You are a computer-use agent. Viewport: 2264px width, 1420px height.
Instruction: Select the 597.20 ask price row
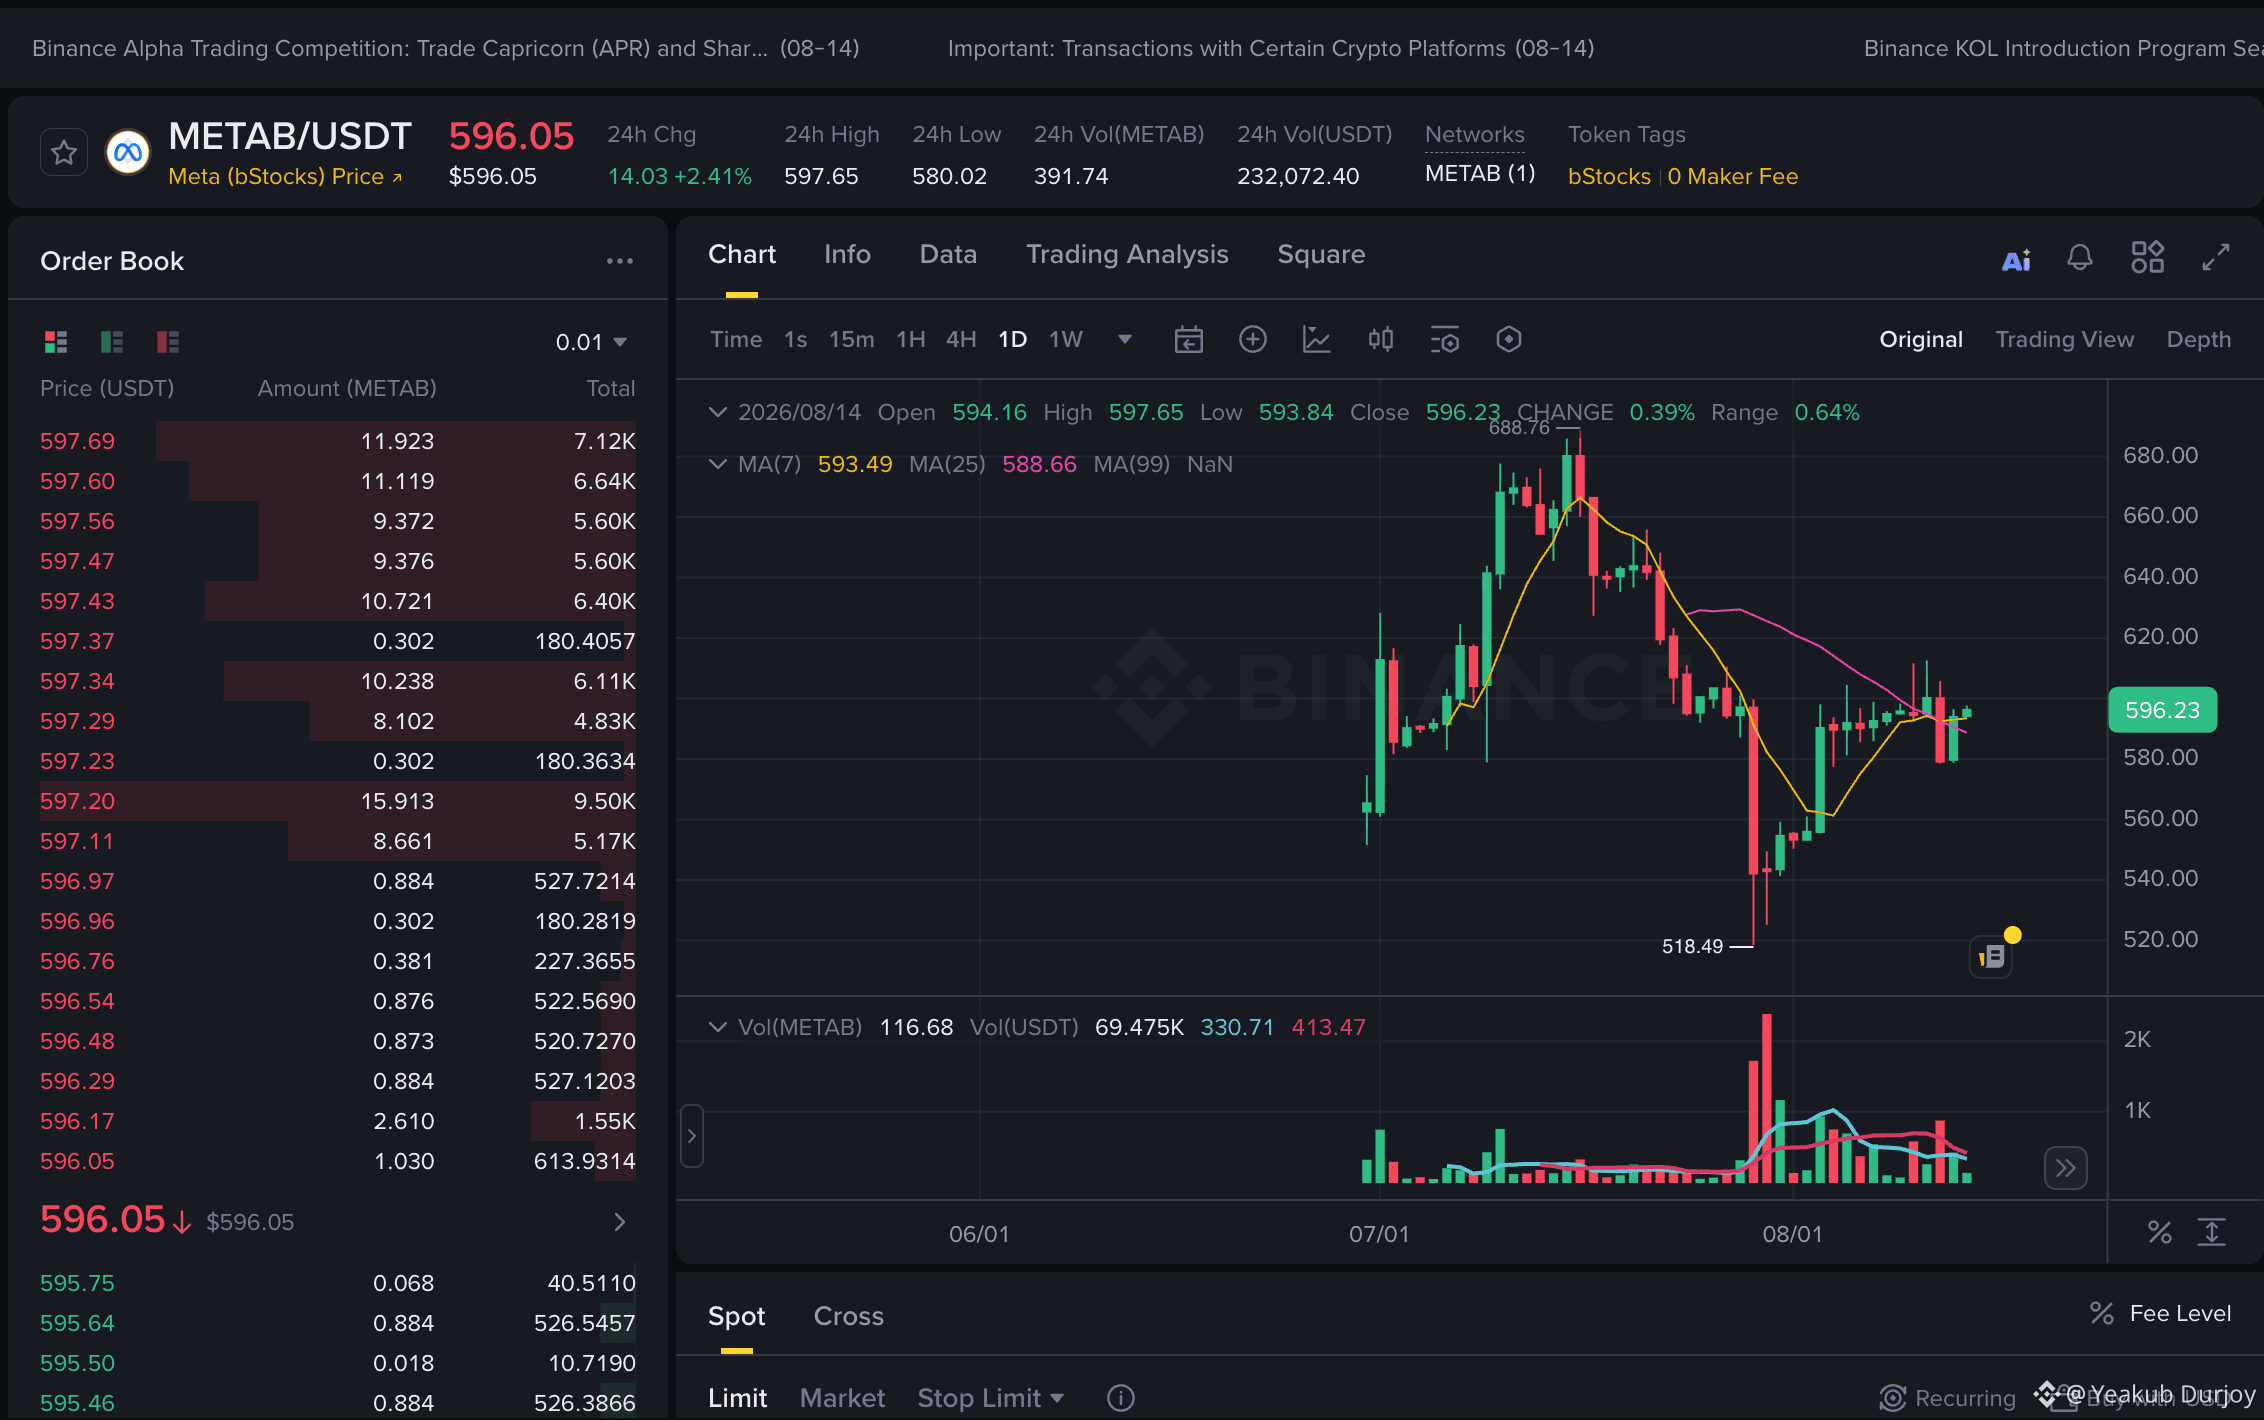coord(338,801)
